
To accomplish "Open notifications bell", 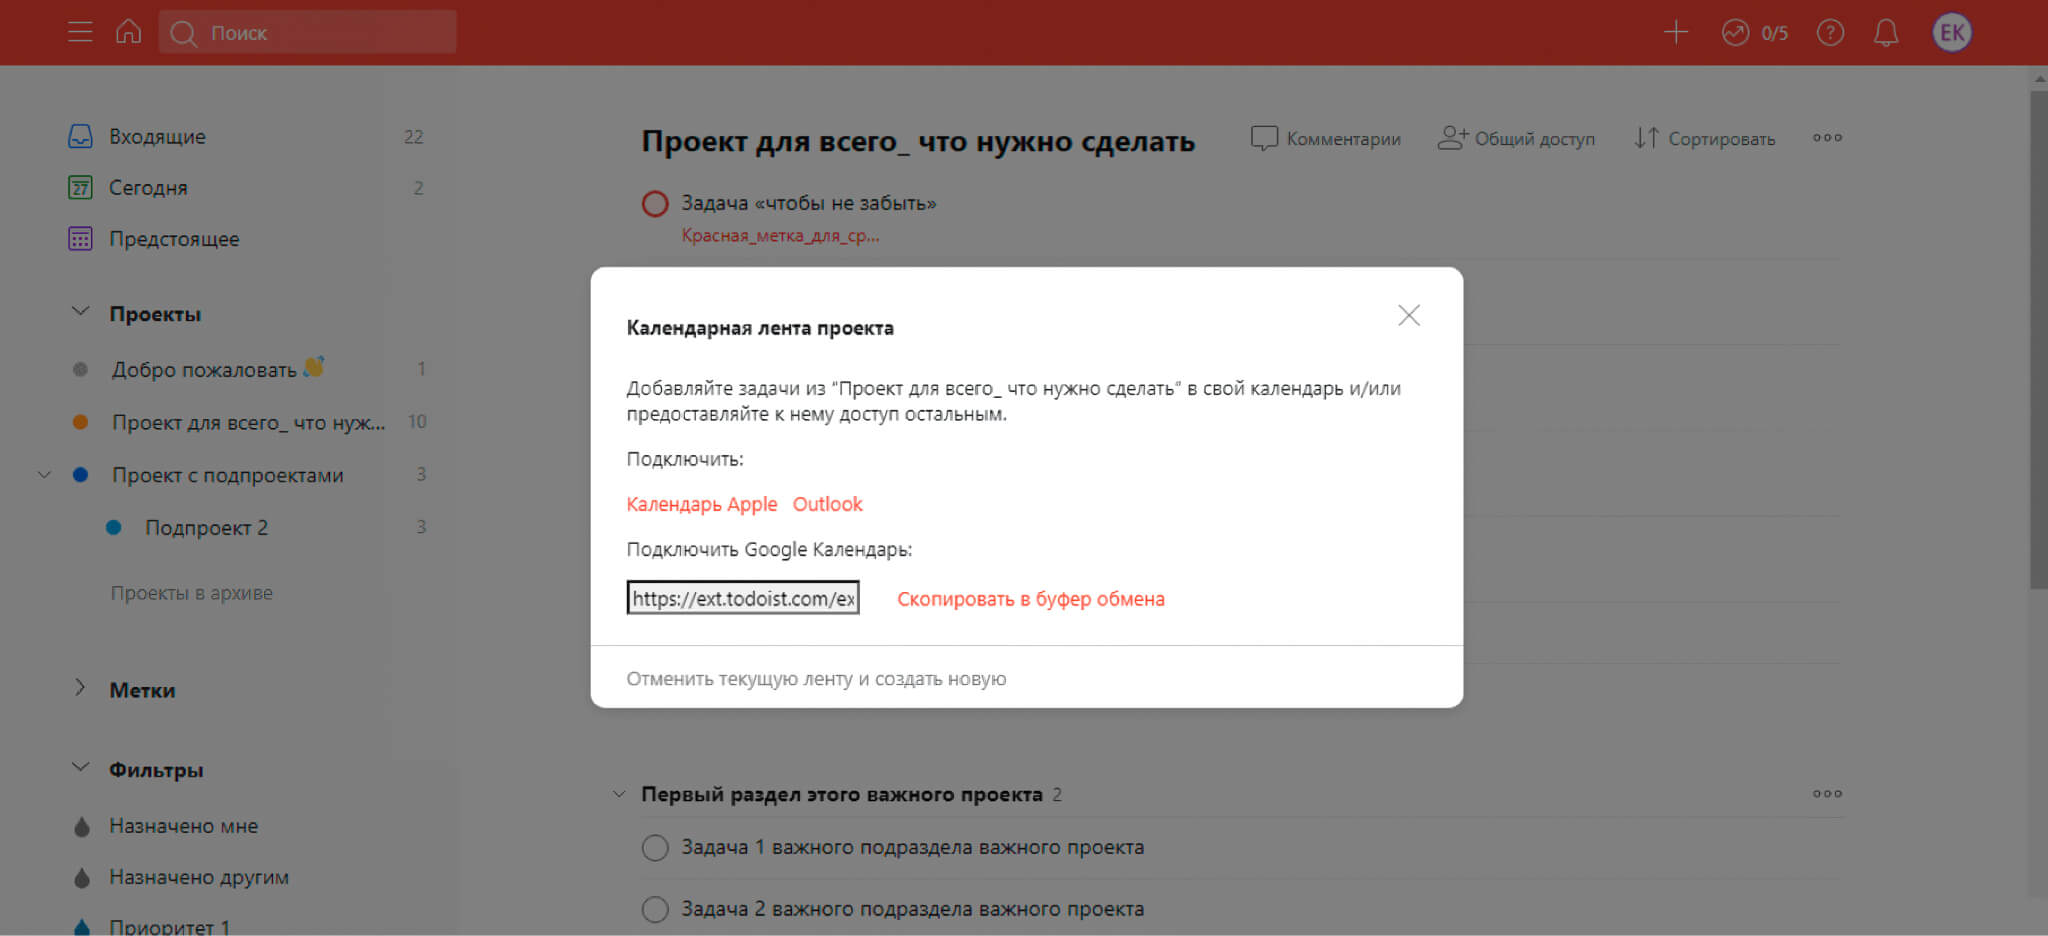I will click(x=1886, y=33).
